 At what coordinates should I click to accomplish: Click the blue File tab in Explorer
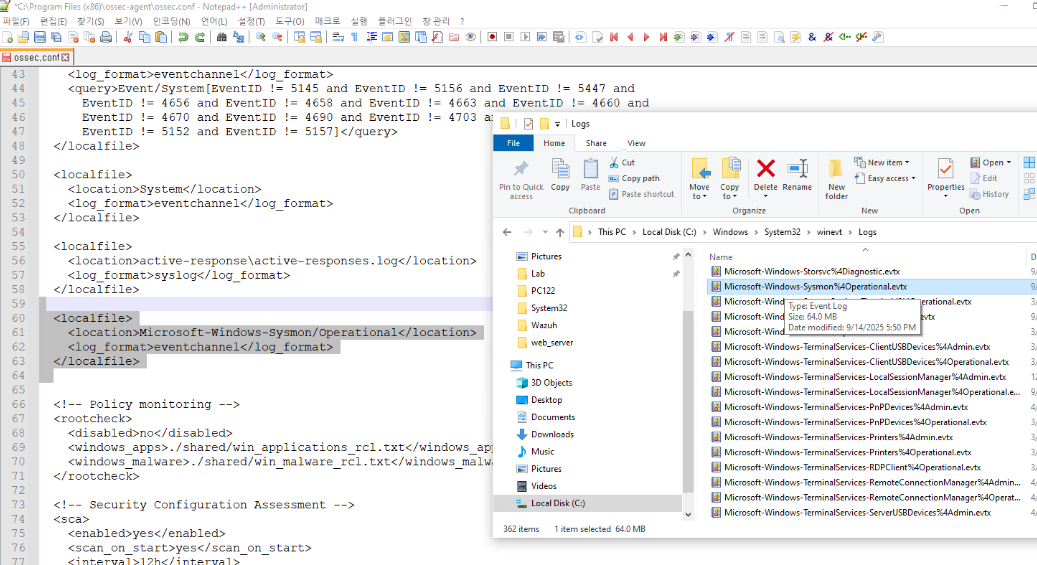click(513, 143)
